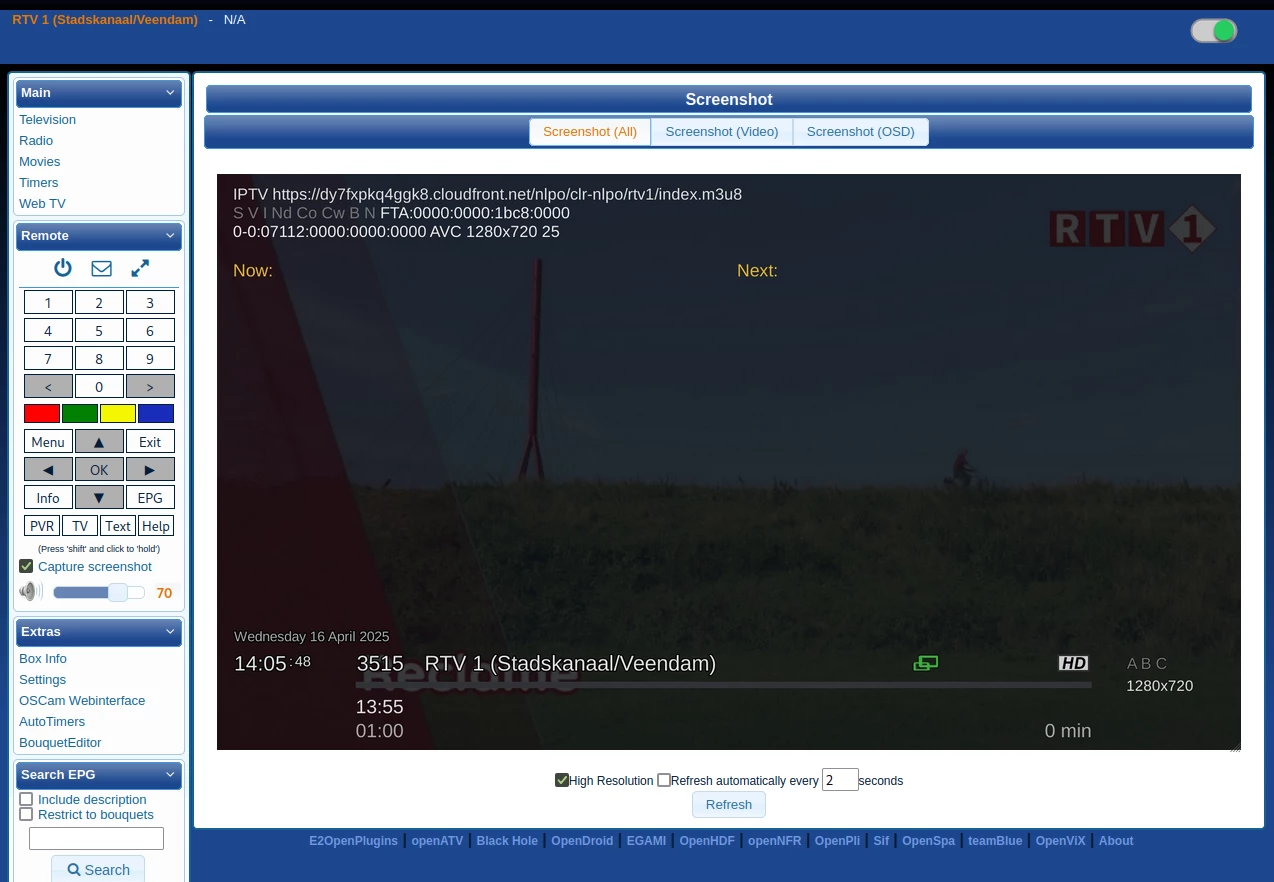Click the Refresh button
1274x882 pixels.
point(729,805)
